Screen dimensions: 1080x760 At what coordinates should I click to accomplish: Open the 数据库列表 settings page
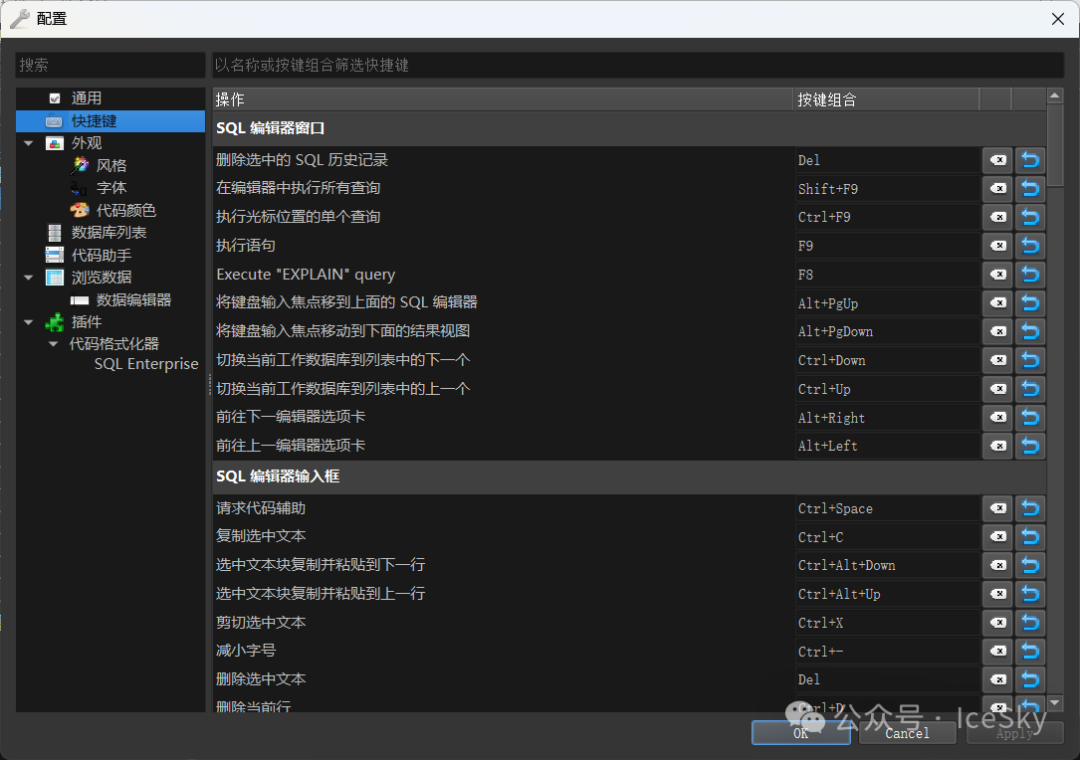click(x=109, y=232)
